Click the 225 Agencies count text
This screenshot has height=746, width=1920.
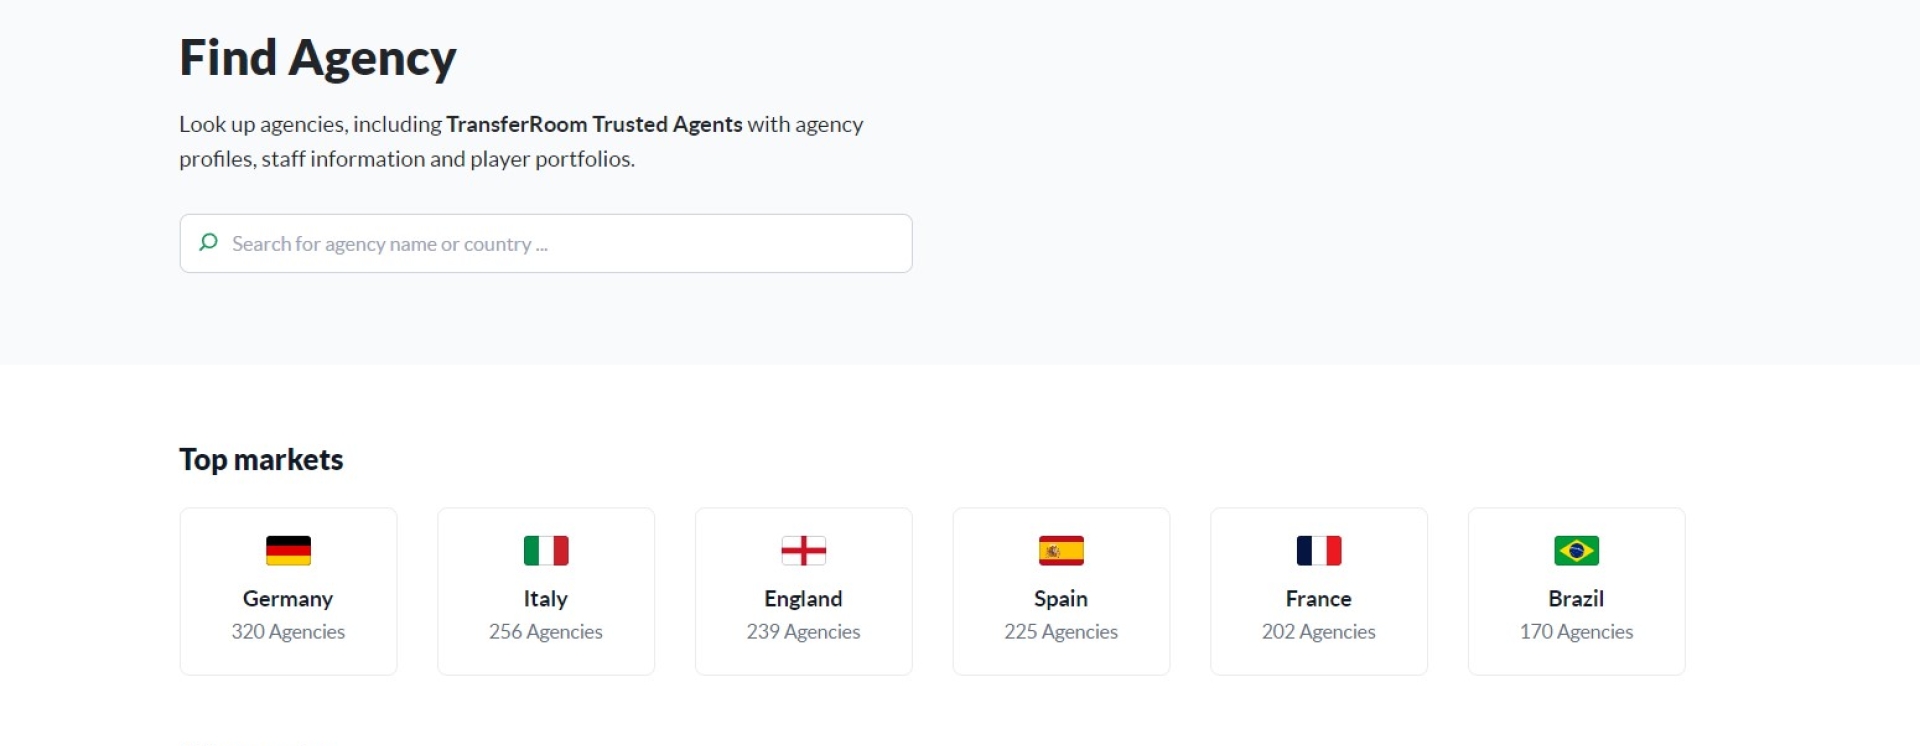point(1061,632)
